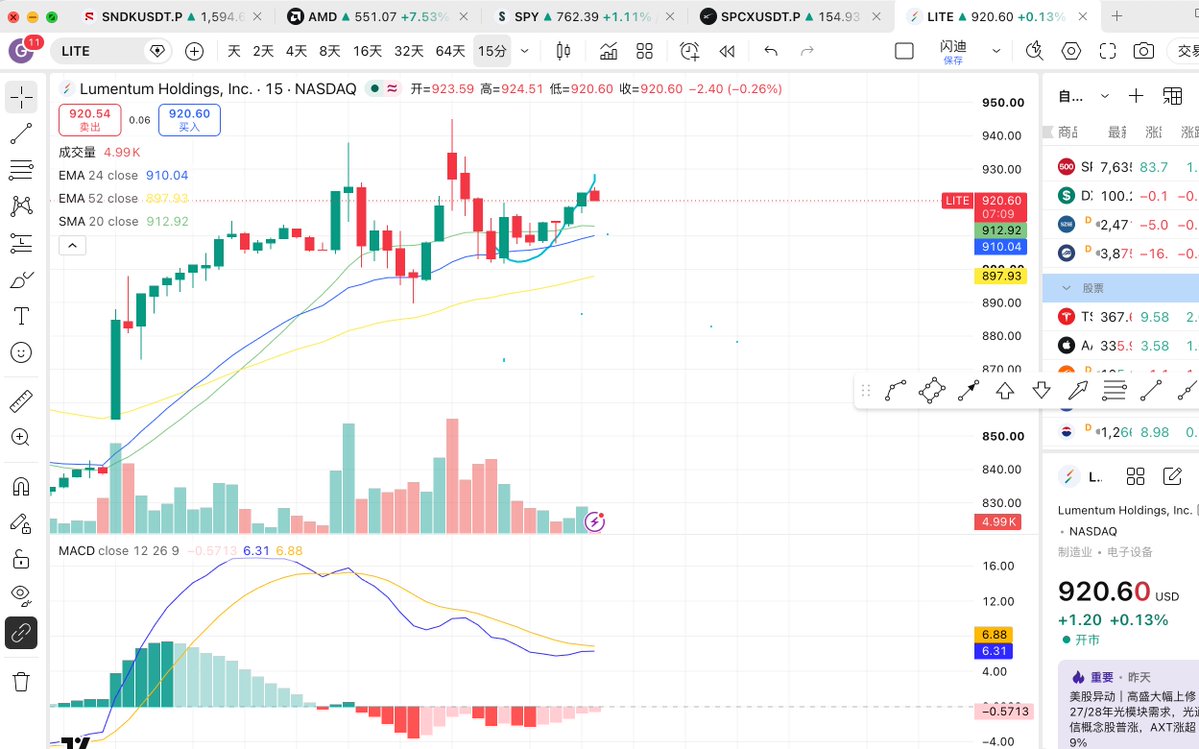Select the Apple row in watchlist
1199x749 pixels.
tap(1121, 345)
